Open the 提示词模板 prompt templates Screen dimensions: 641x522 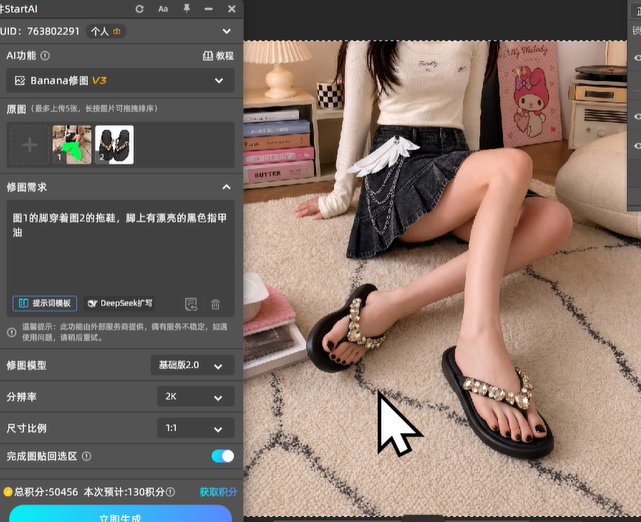(45, 303)
